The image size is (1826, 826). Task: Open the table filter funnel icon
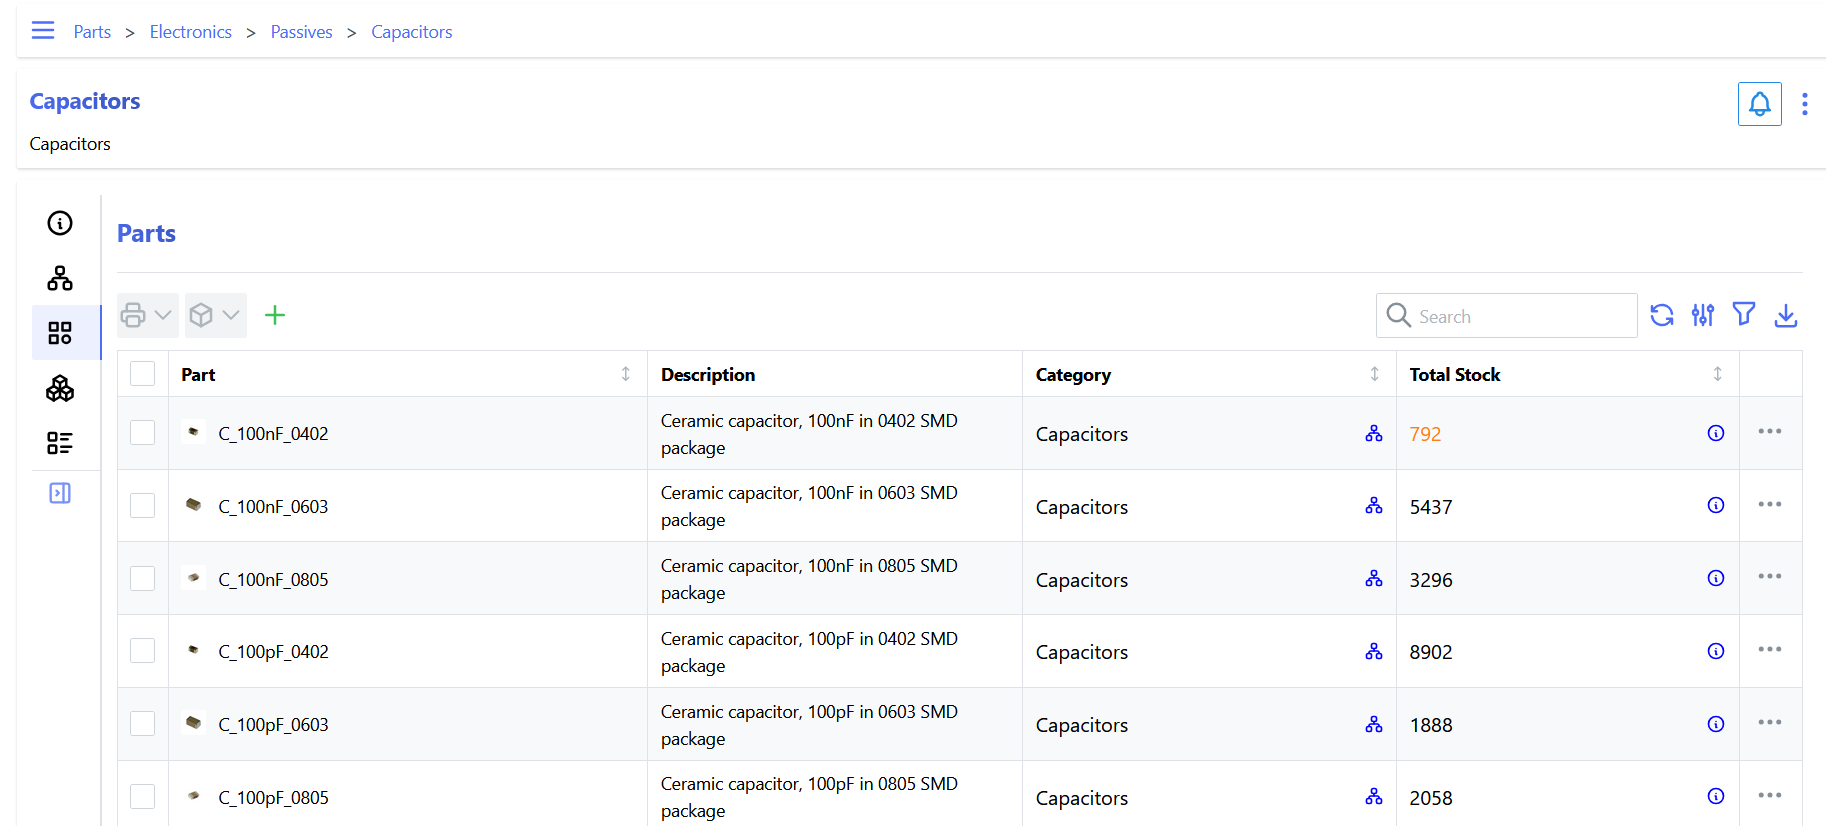point(1743,315)
